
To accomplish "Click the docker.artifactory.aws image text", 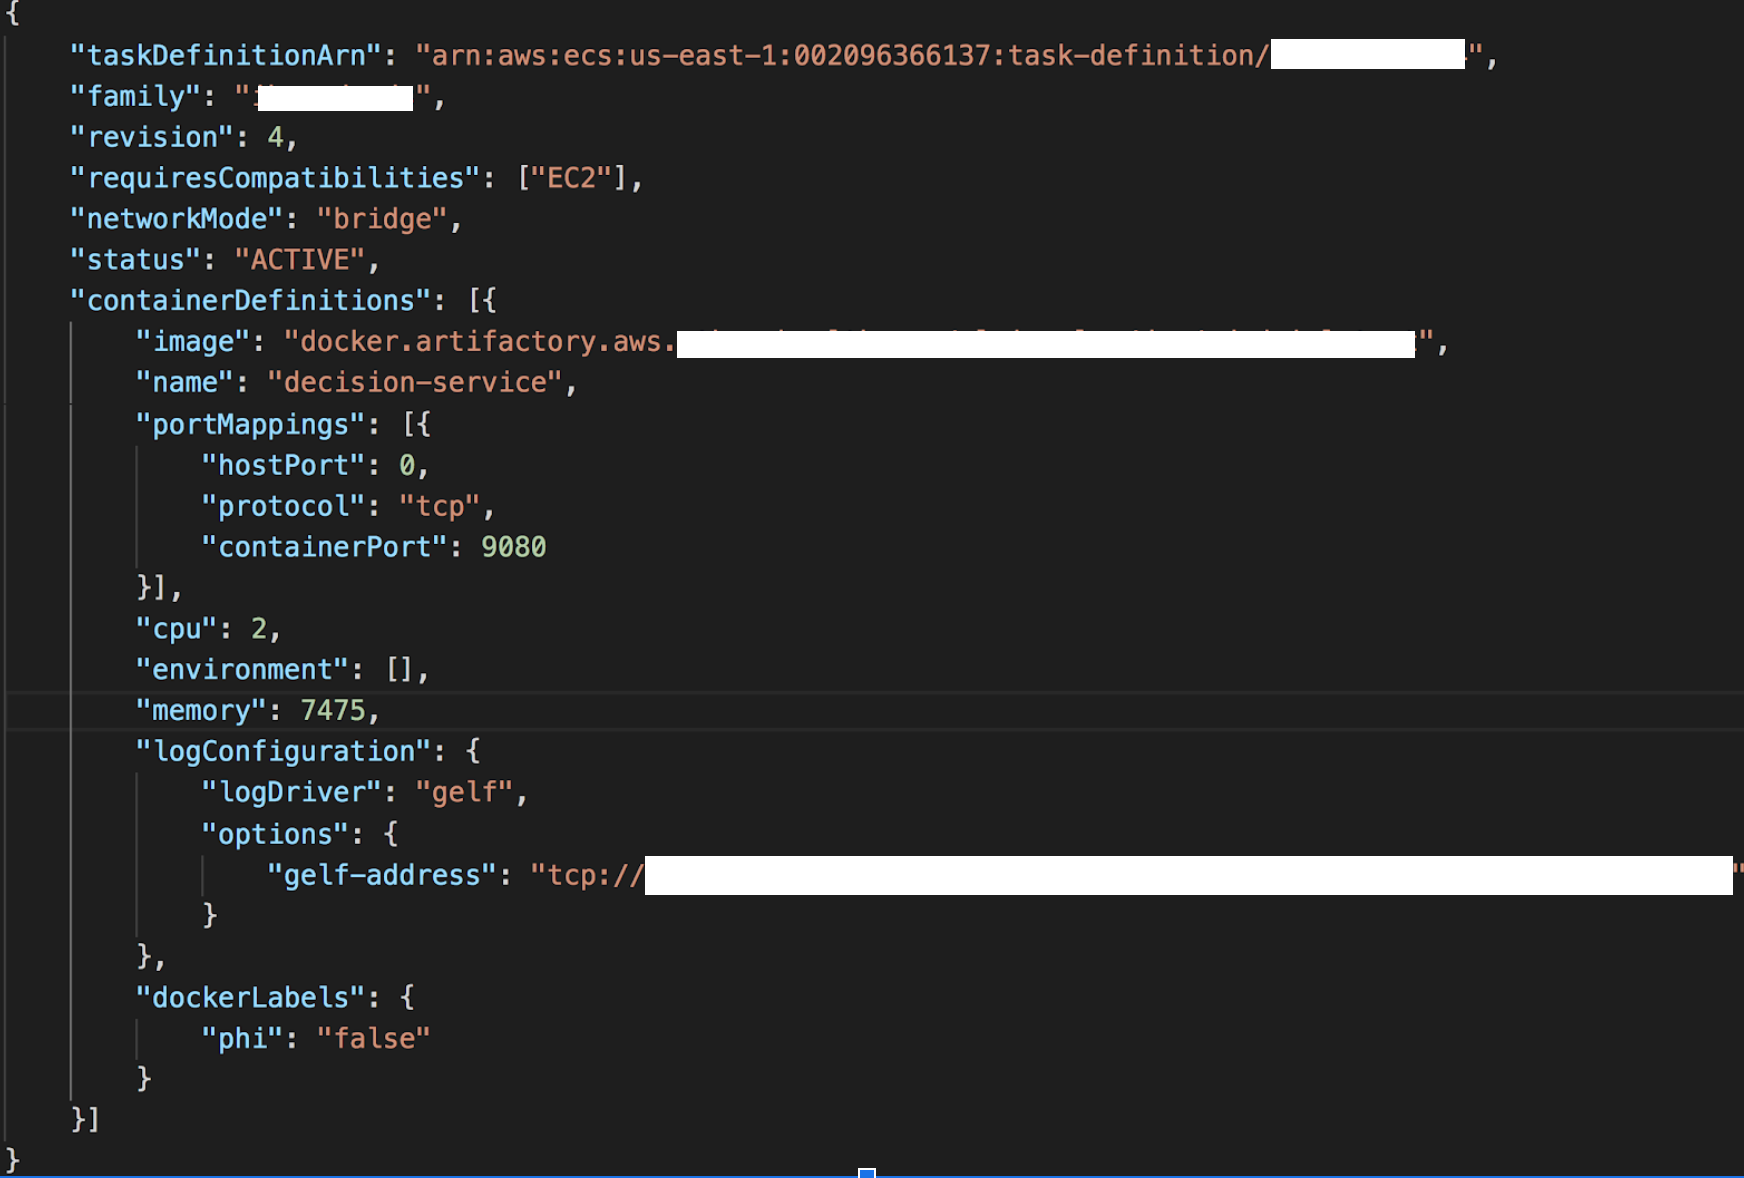I will (480, 342).
